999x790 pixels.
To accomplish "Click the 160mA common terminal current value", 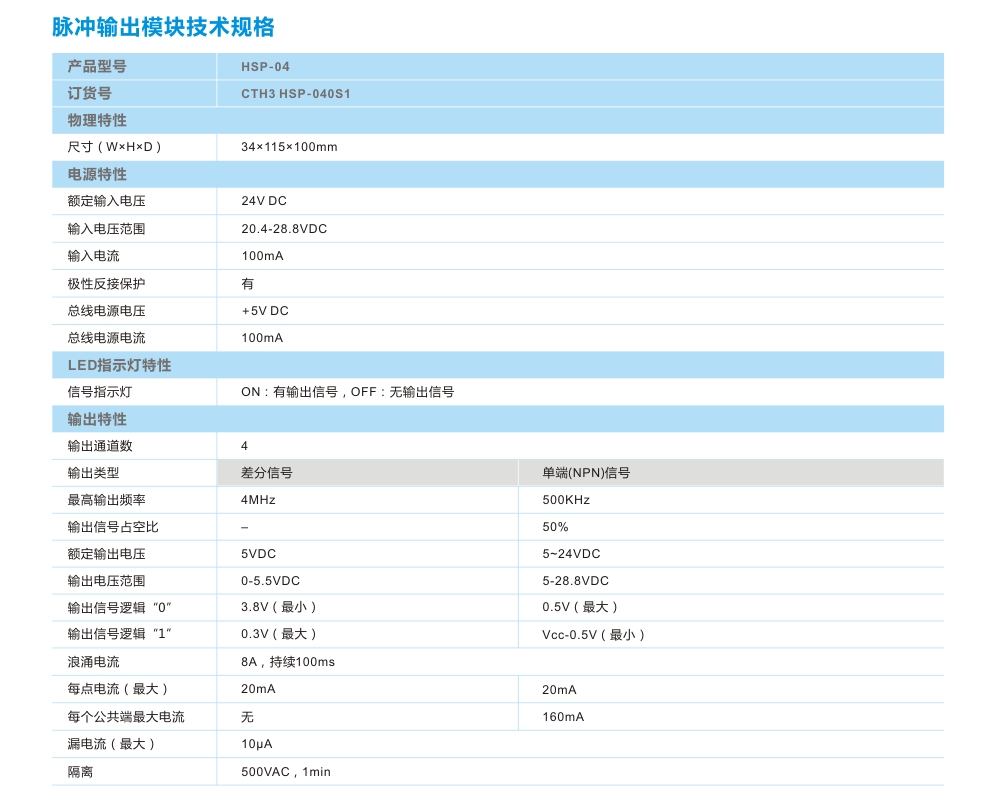I will point(563,717).
